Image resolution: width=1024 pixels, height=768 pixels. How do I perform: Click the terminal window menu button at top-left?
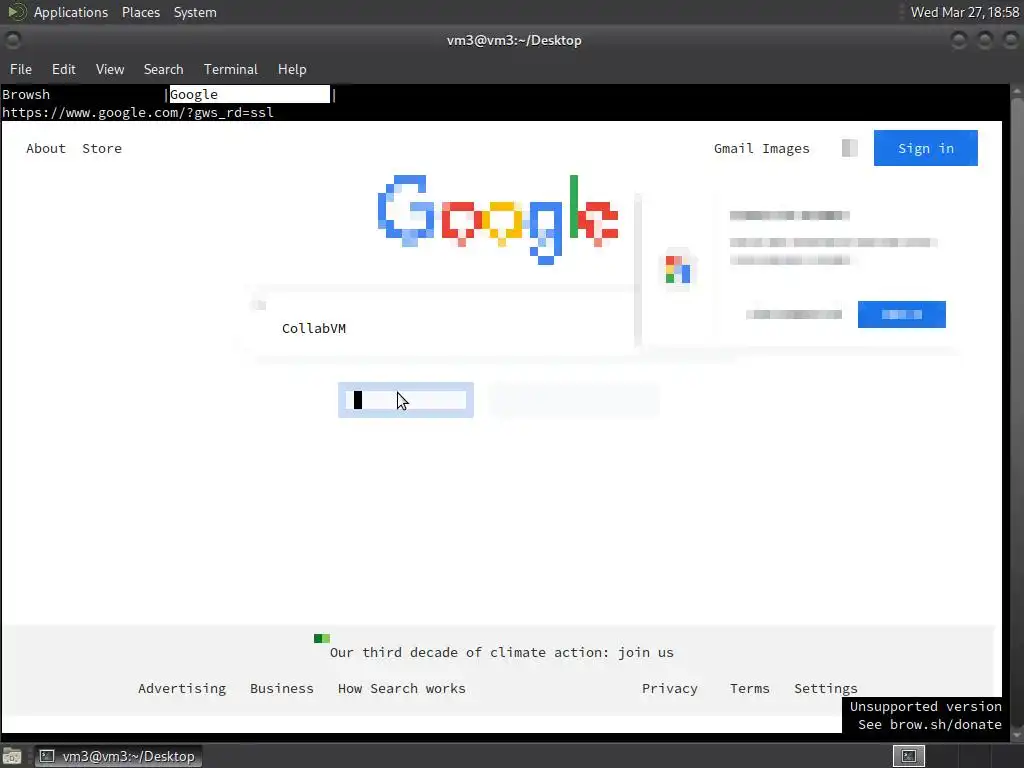(x=12, y=40)
